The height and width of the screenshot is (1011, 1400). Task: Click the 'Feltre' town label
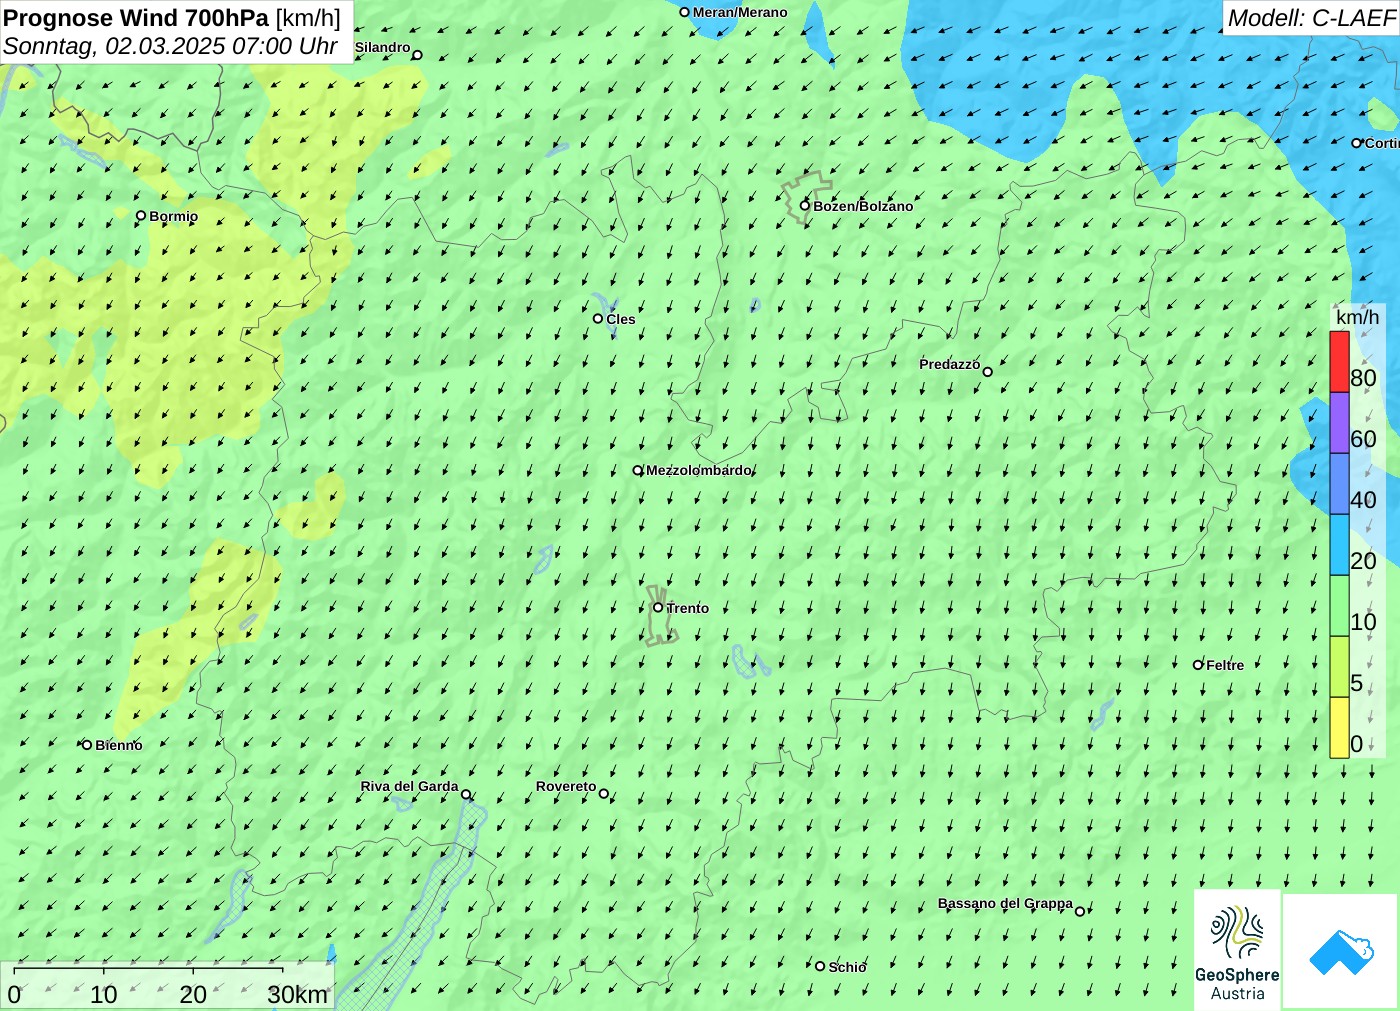pyautogui.click(x=1225, y=665)
